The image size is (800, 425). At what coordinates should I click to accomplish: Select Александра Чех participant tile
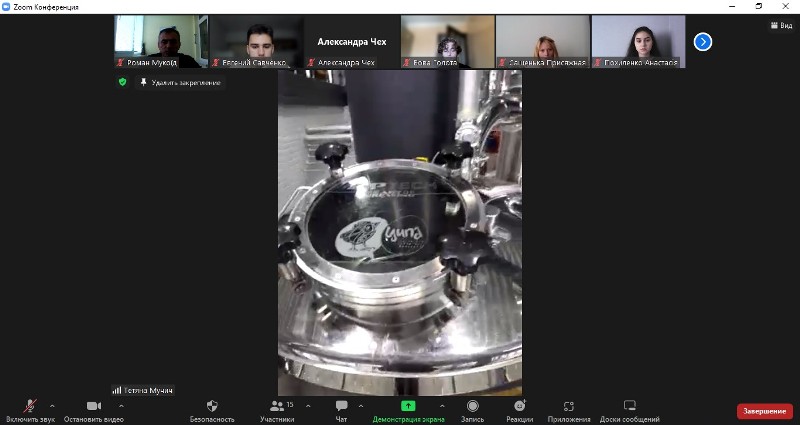point(352,41)
